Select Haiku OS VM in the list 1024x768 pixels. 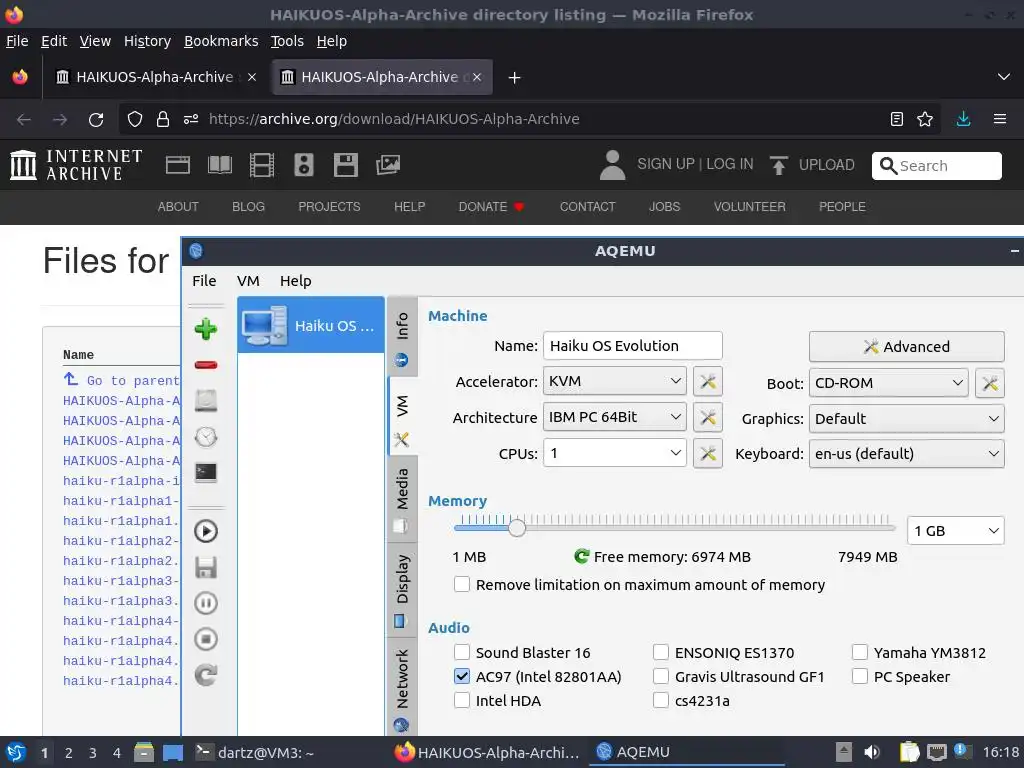[x=311, y=325]
